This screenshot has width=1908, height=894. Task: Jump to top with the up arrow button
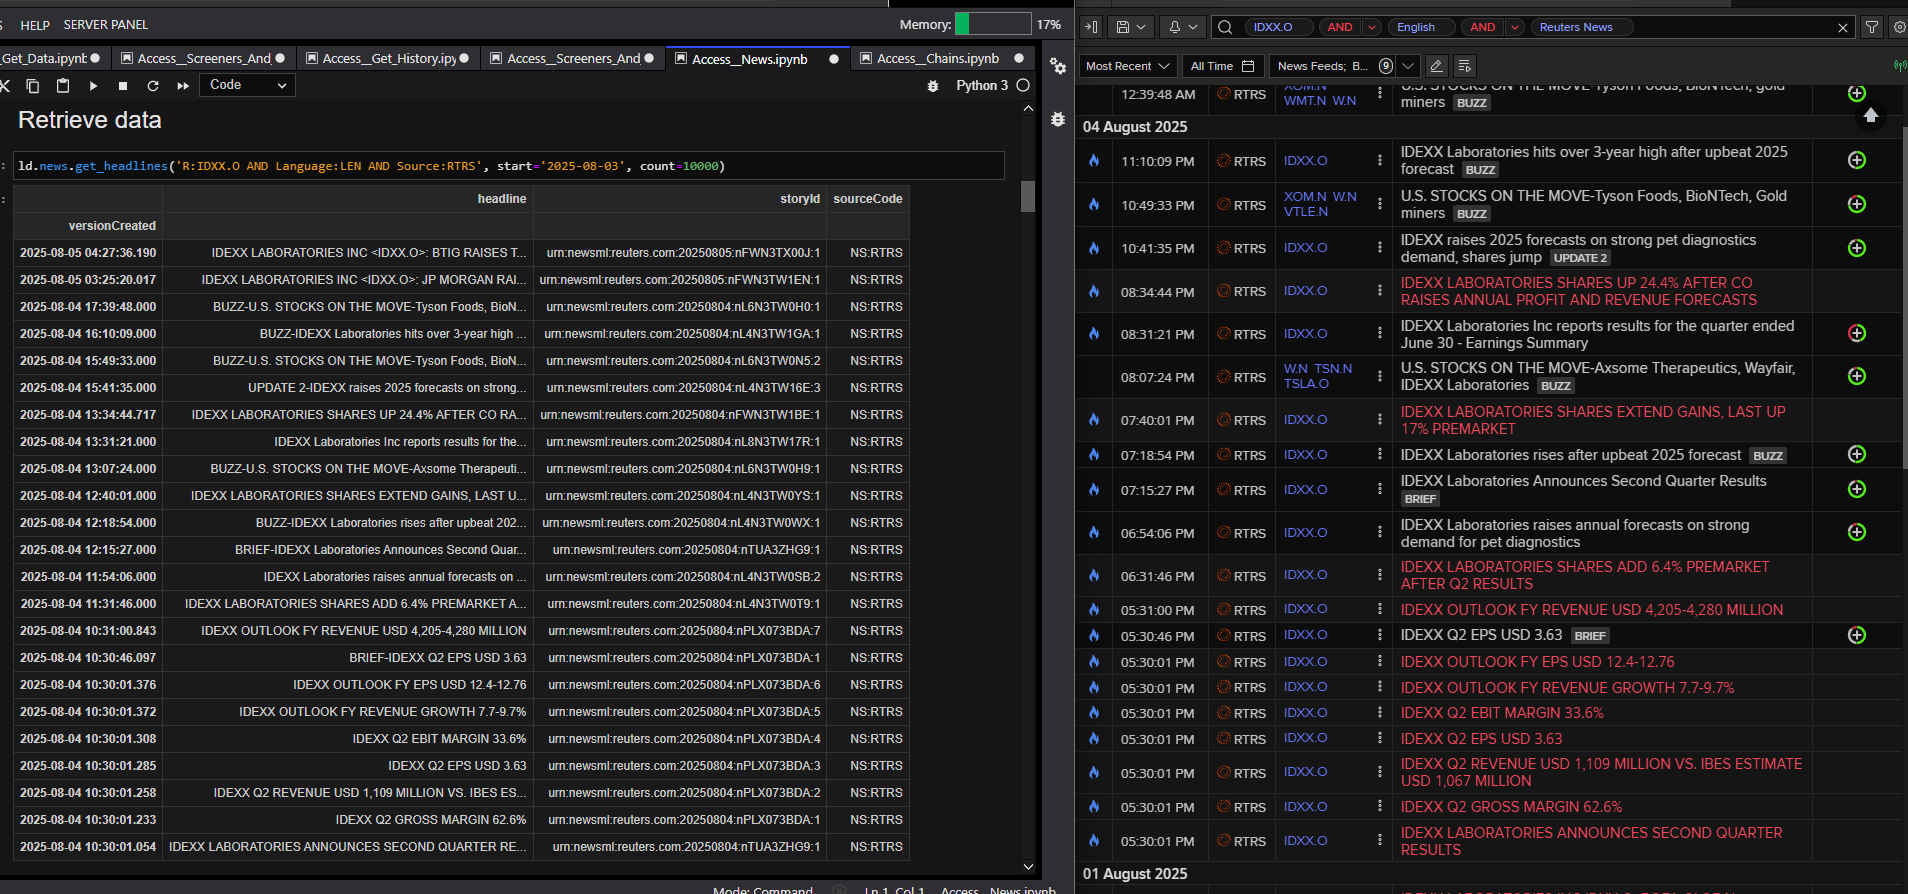pyautogui.click(x=1871, y=115)
